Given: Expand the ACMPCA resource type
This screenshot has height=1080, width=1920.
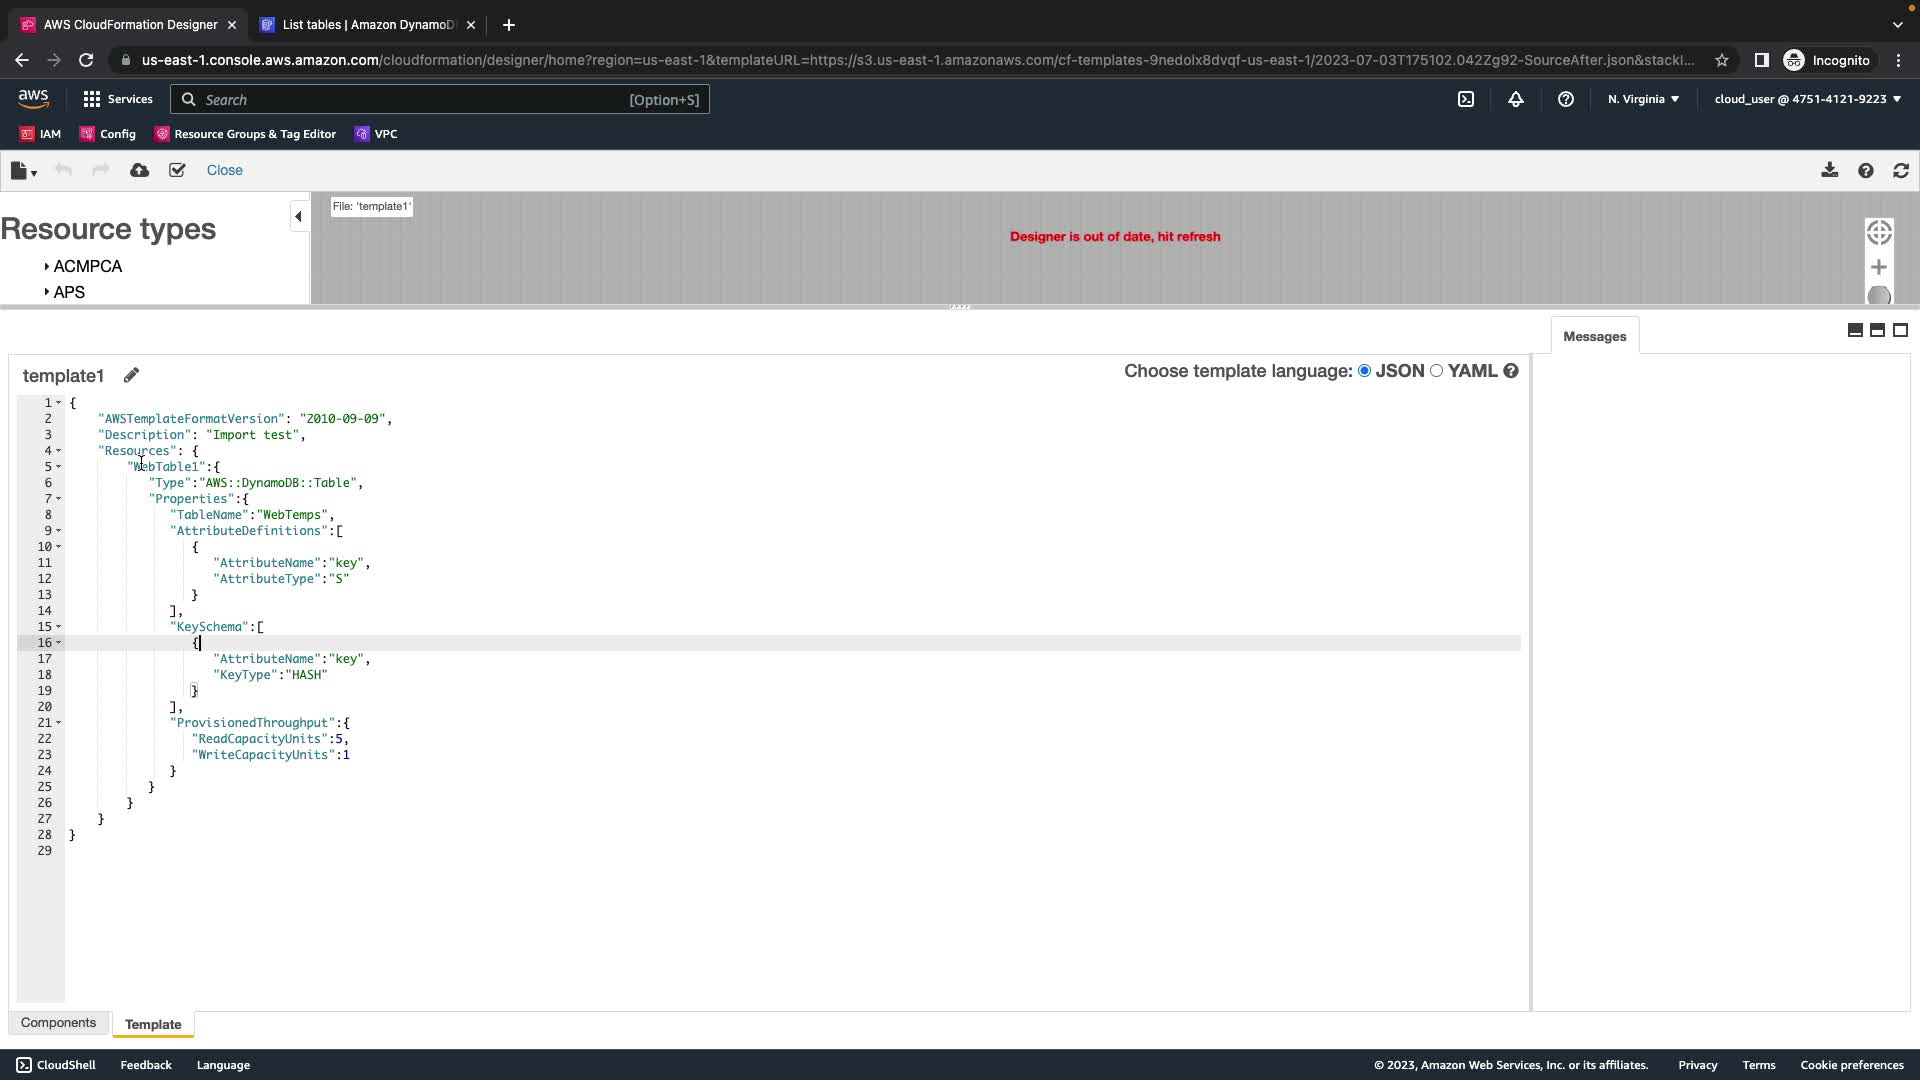Looking at the screenshot, I should [x=47, y=266].
